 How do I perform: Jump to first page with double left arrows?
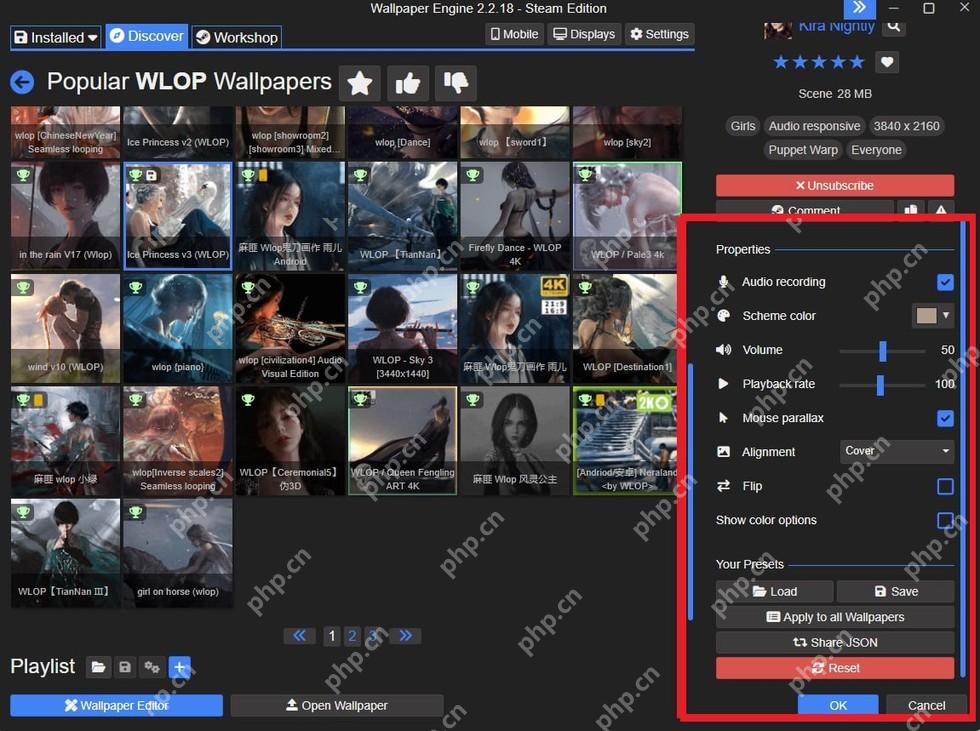coord(299,636)
